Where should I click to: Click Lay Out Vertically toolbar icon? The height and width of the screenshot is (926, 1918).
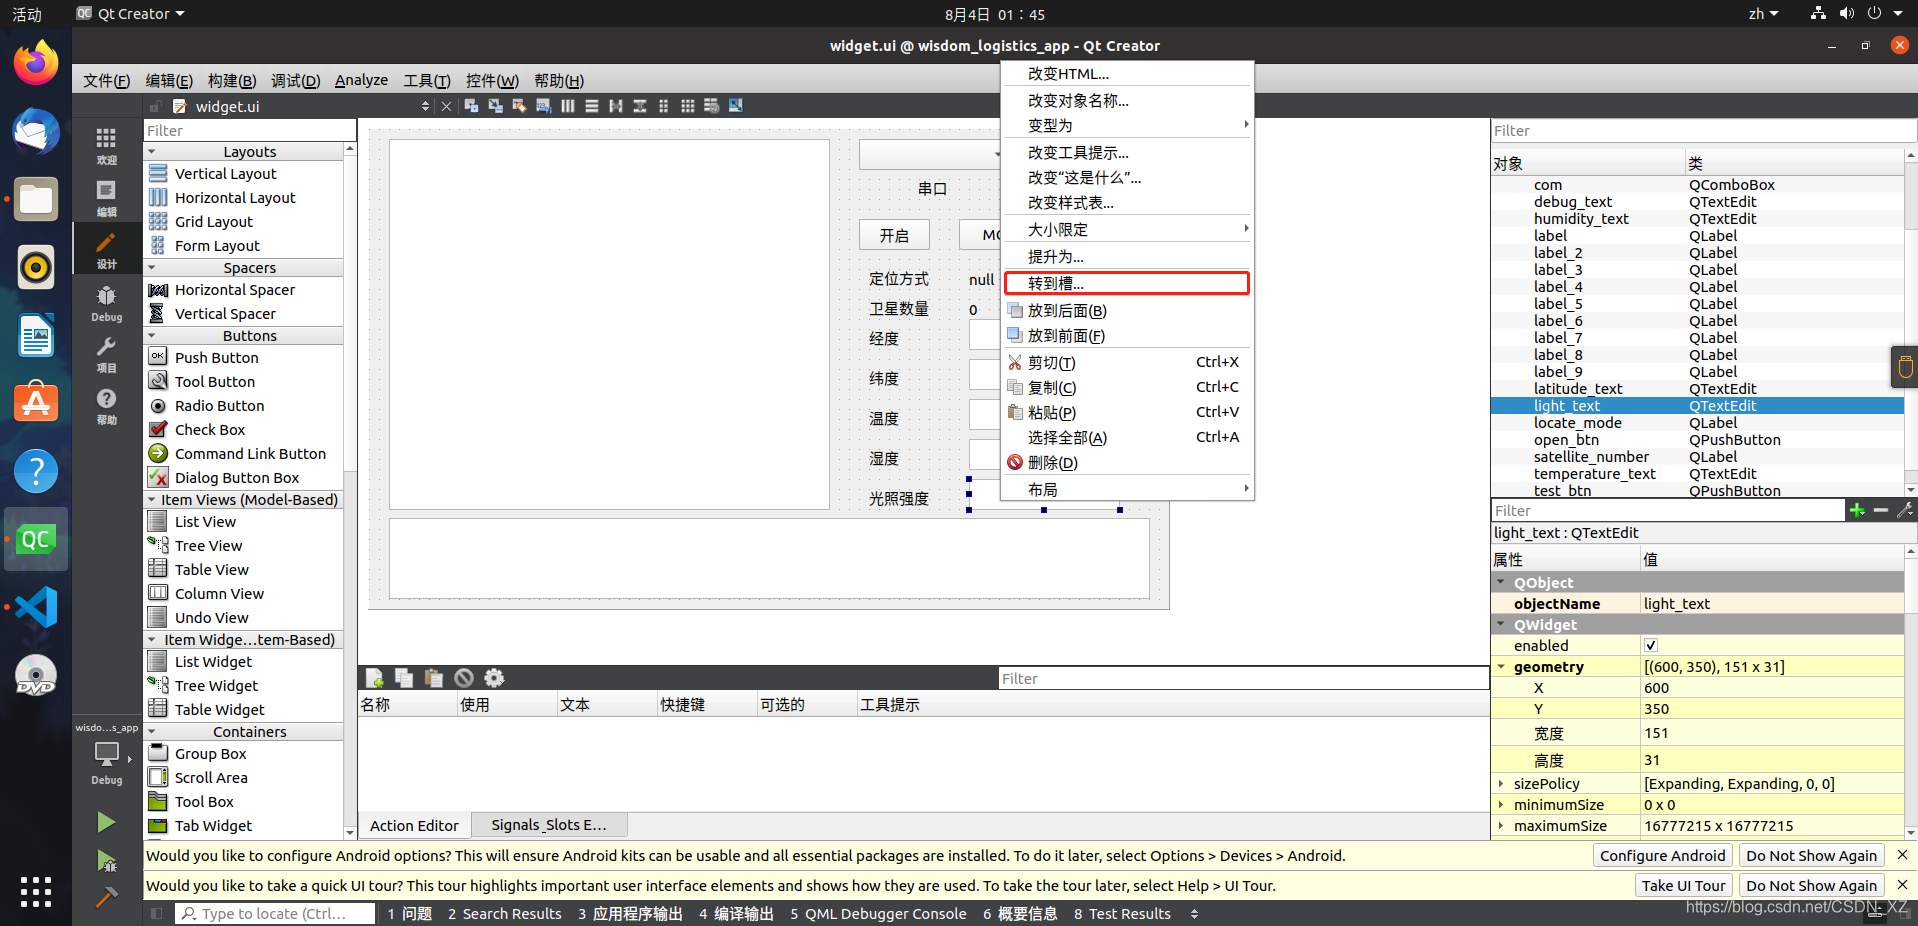[x=592, y=106]
